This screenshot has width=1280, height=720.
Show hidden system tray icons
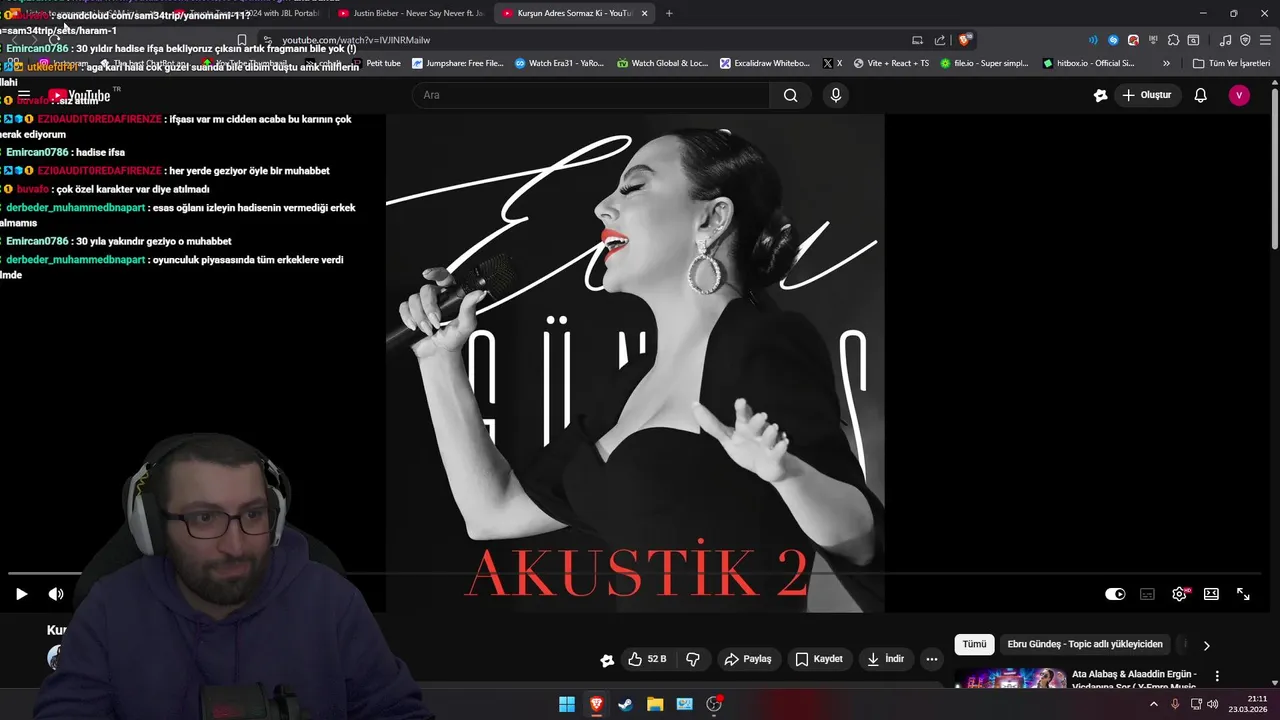click(1153, 704)
